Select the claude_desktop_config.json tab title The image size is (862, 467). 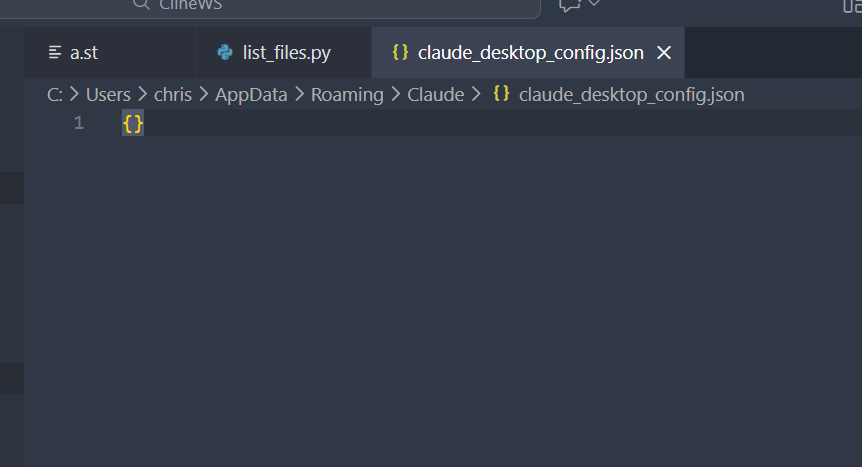pos(530,53)
